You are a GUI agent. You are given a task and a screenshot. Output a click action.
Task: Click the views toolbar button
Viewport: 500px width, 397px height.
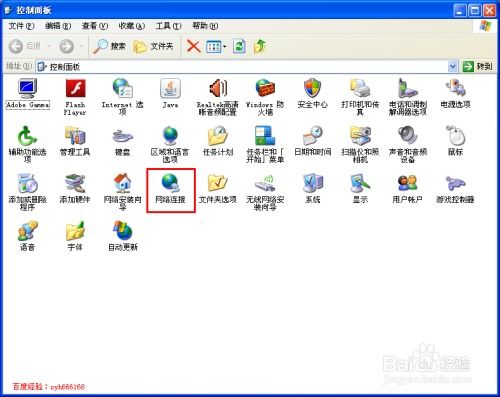(x=213, y=47)
